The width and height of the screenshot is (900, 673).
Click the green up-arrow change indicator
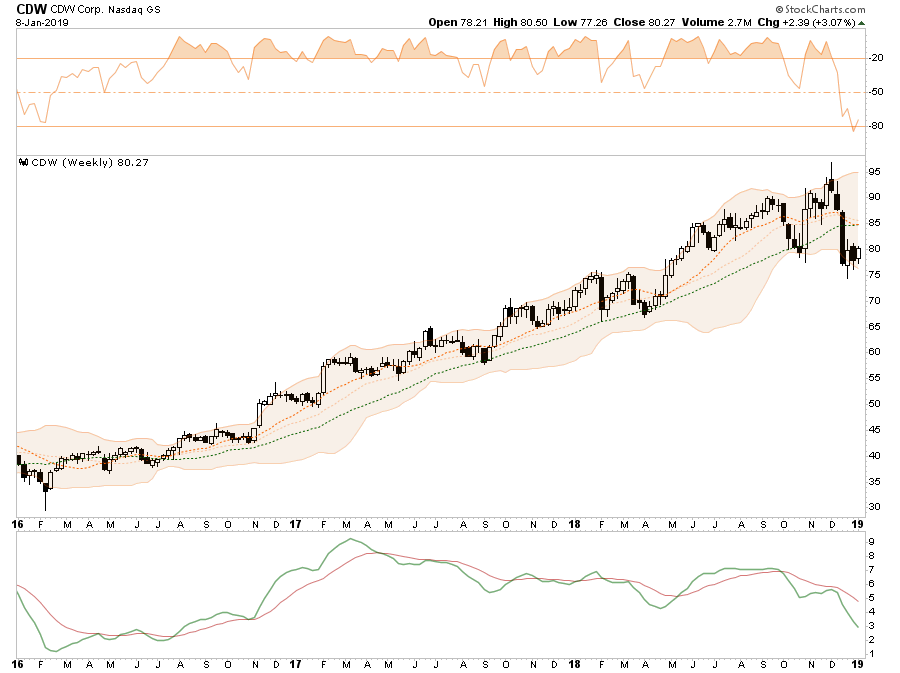coord(862,24)
